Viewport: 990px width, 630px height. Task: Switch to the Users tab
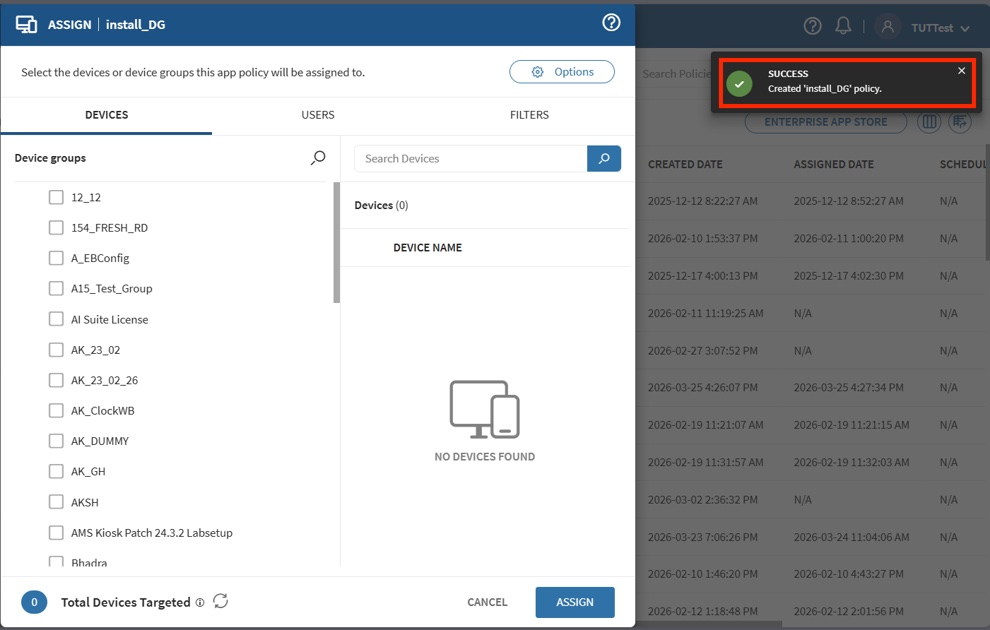[318, 115]
